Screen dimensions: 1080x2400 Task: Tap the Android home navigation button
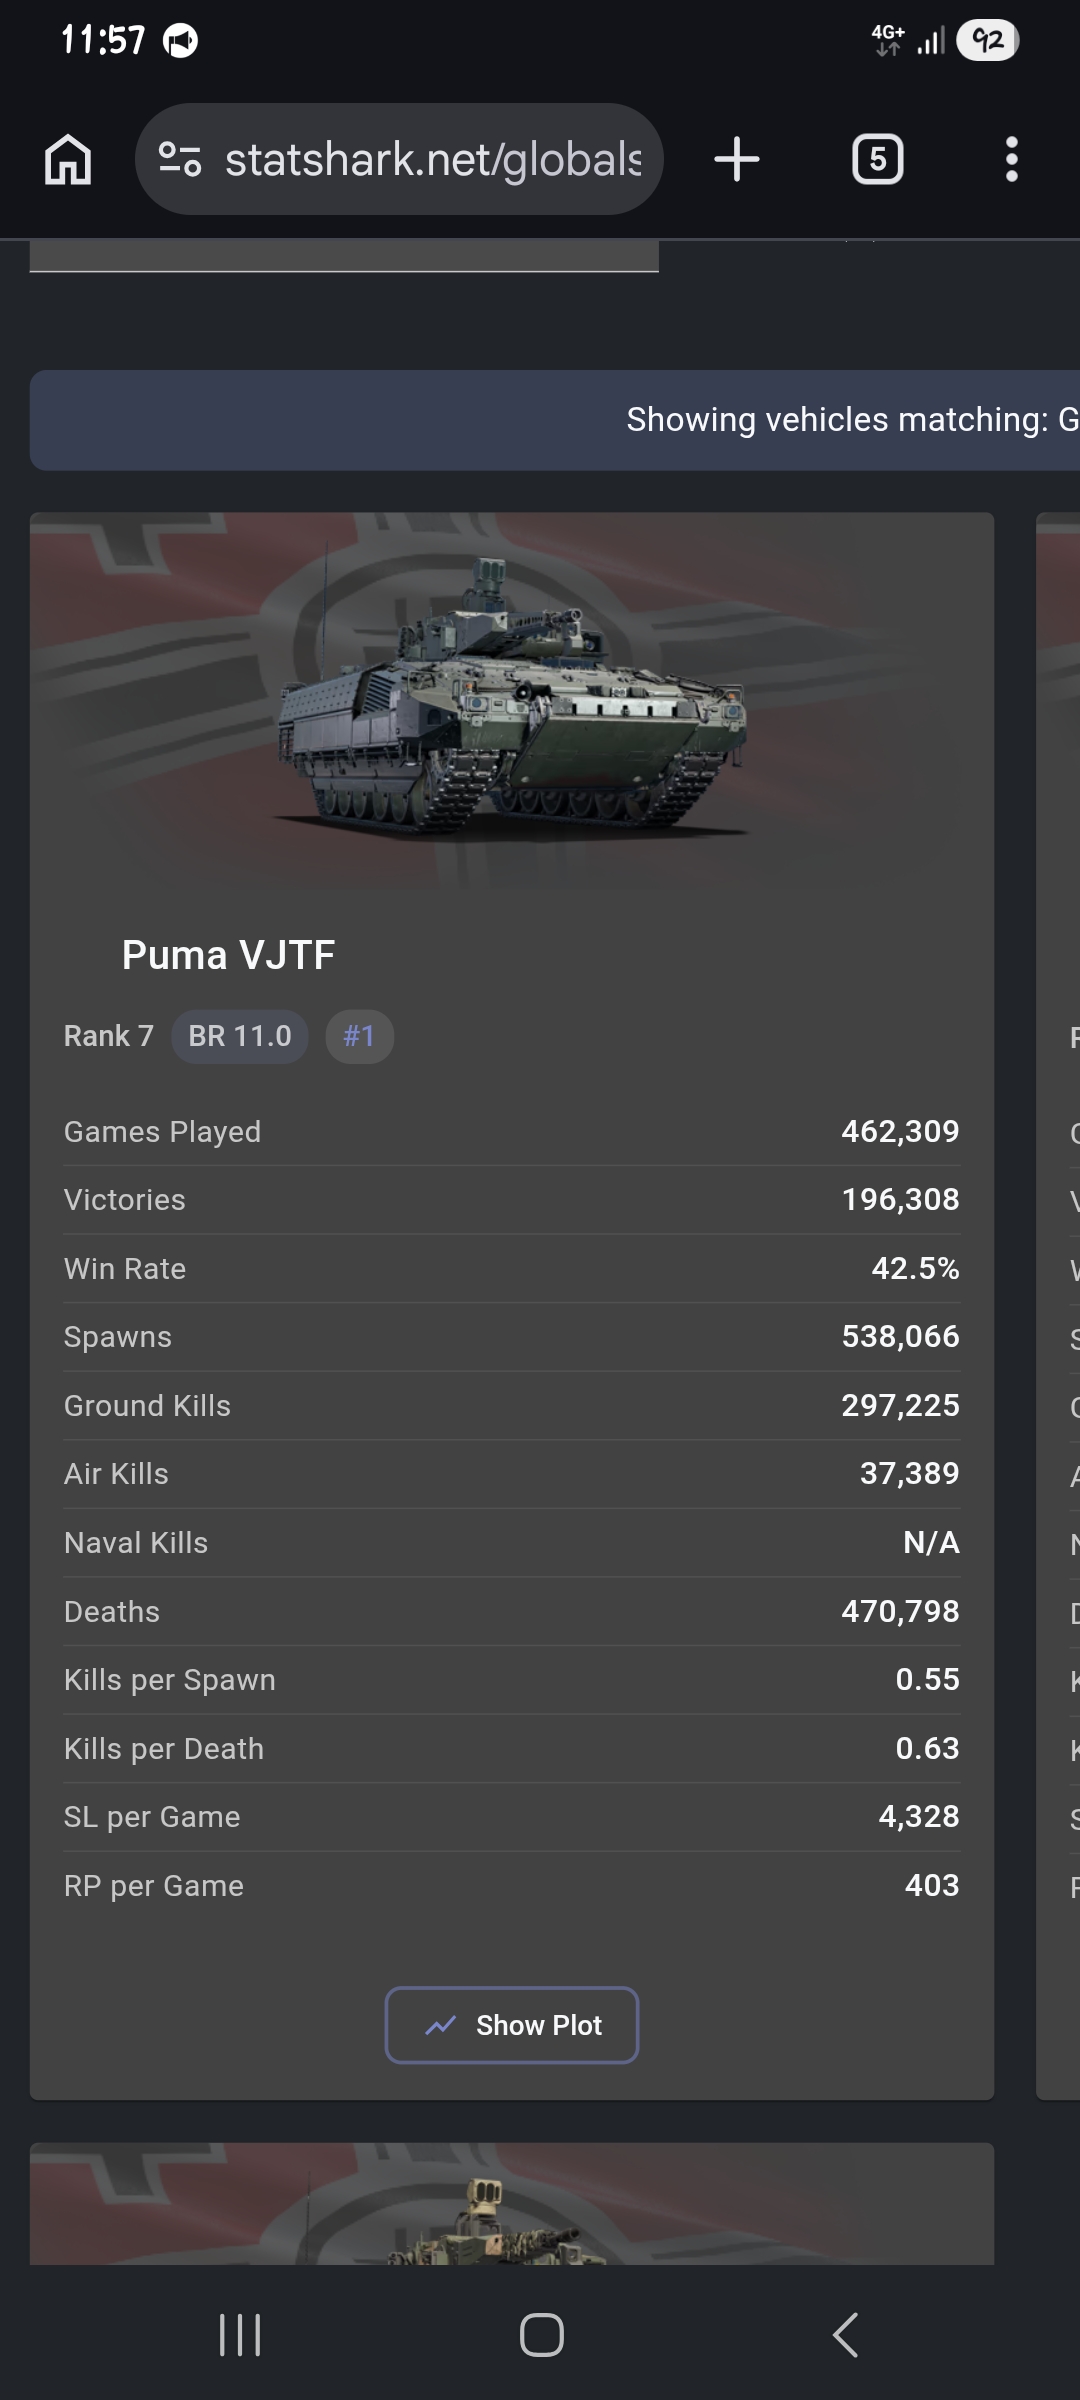[541, 2335]
